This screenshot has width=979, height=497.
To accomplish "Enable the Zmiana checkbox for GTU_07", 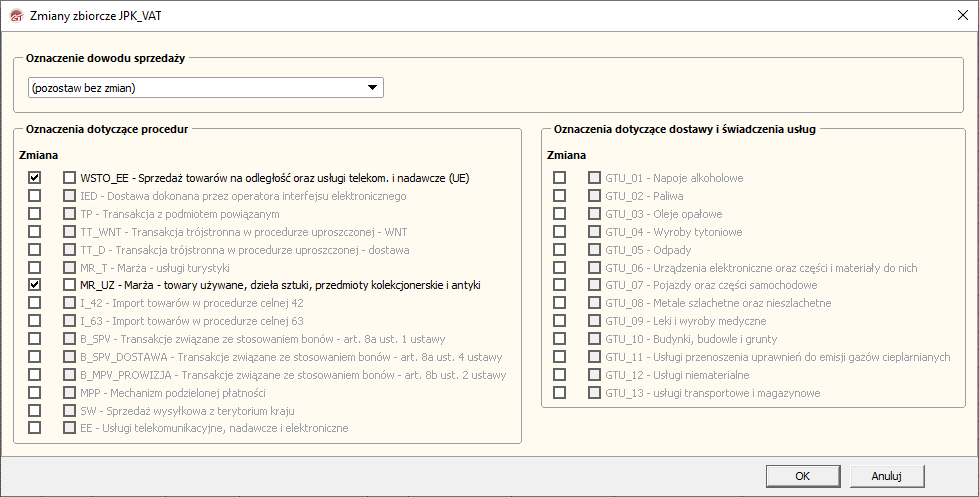I will 560,285.
